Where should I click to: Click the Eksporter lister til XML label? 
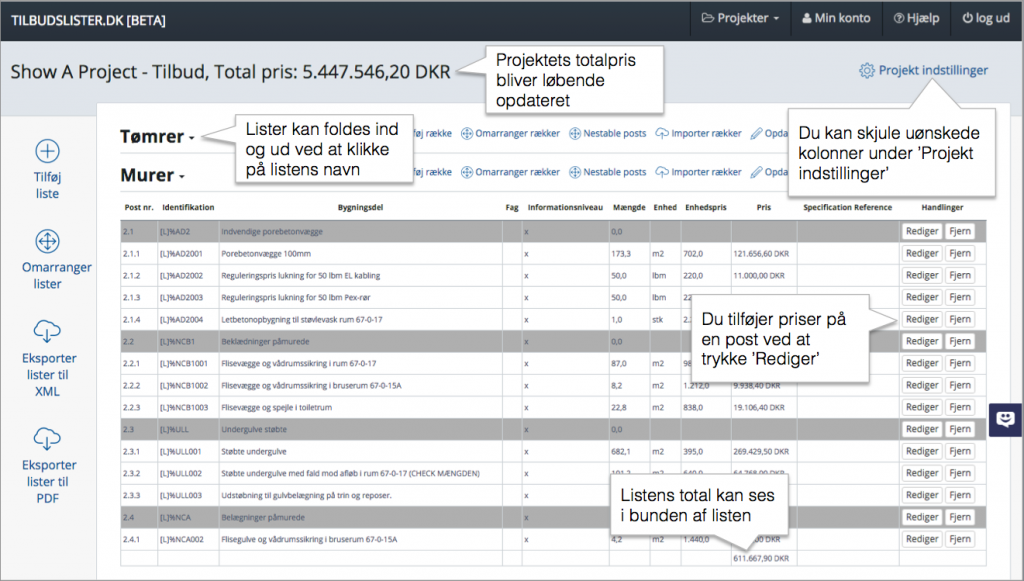[48, 375]
